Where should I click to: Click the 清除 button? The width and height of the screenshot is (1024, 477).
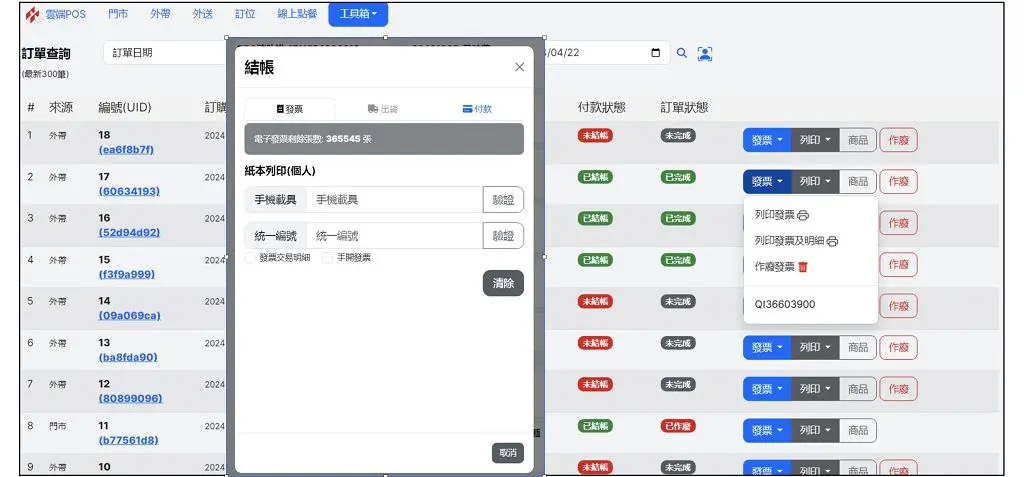tap(503, 284)
